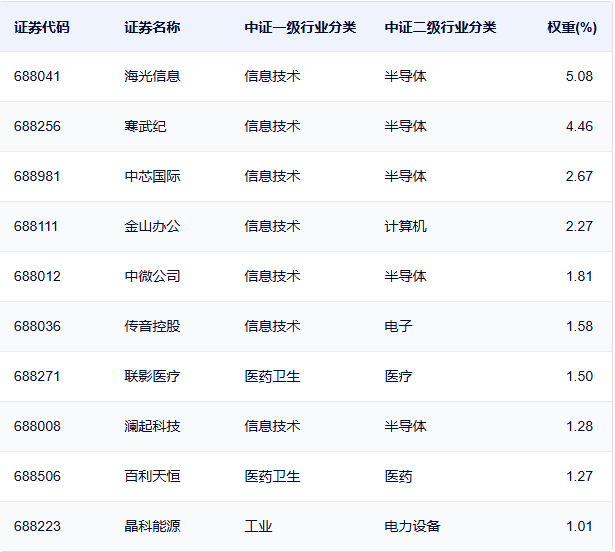
Task: Select stock code 688256
Action: [x=37, y=126]
